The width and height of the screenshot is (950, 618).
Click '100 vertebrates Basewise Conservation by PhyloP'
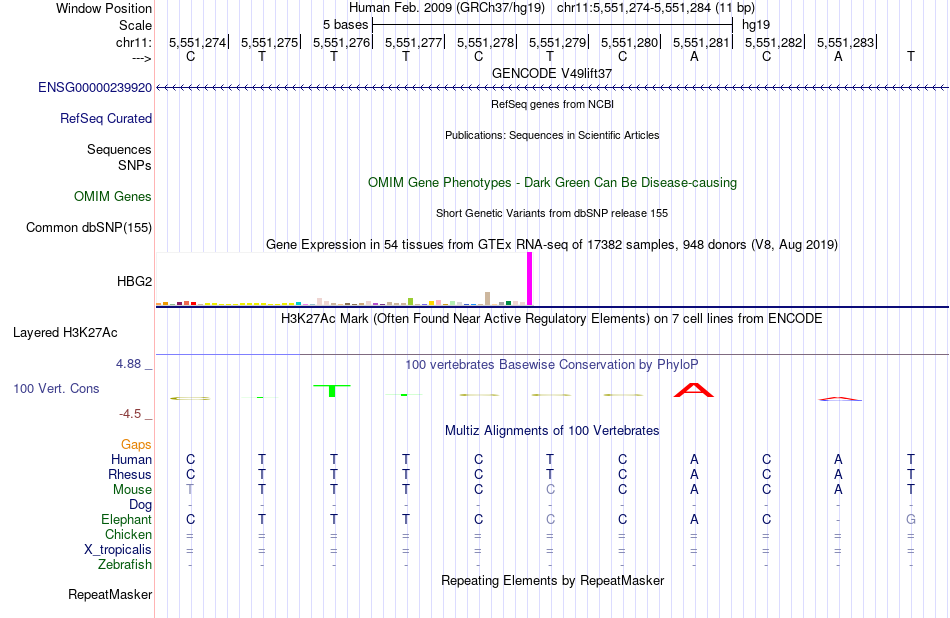pos(552,364)
